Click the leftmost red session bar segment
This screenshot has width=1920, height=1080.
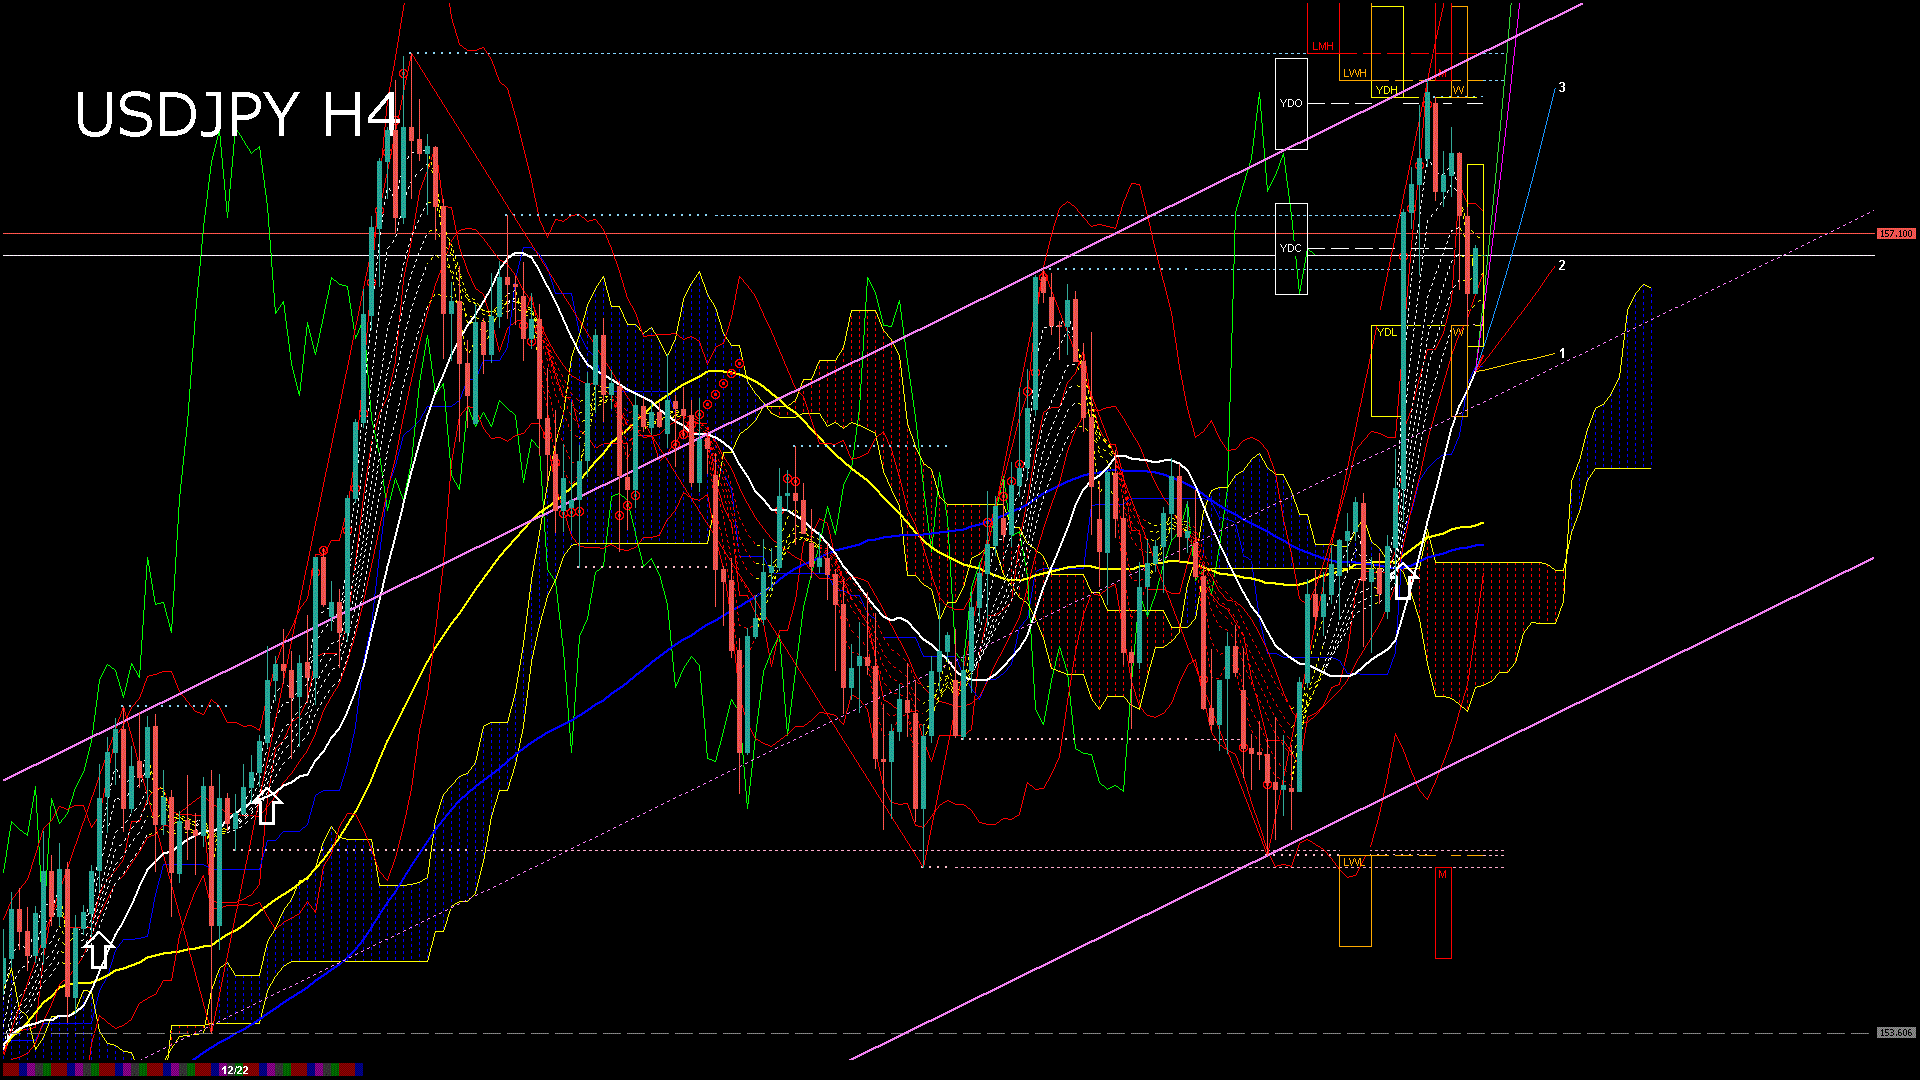click(x=10, y=1070)
